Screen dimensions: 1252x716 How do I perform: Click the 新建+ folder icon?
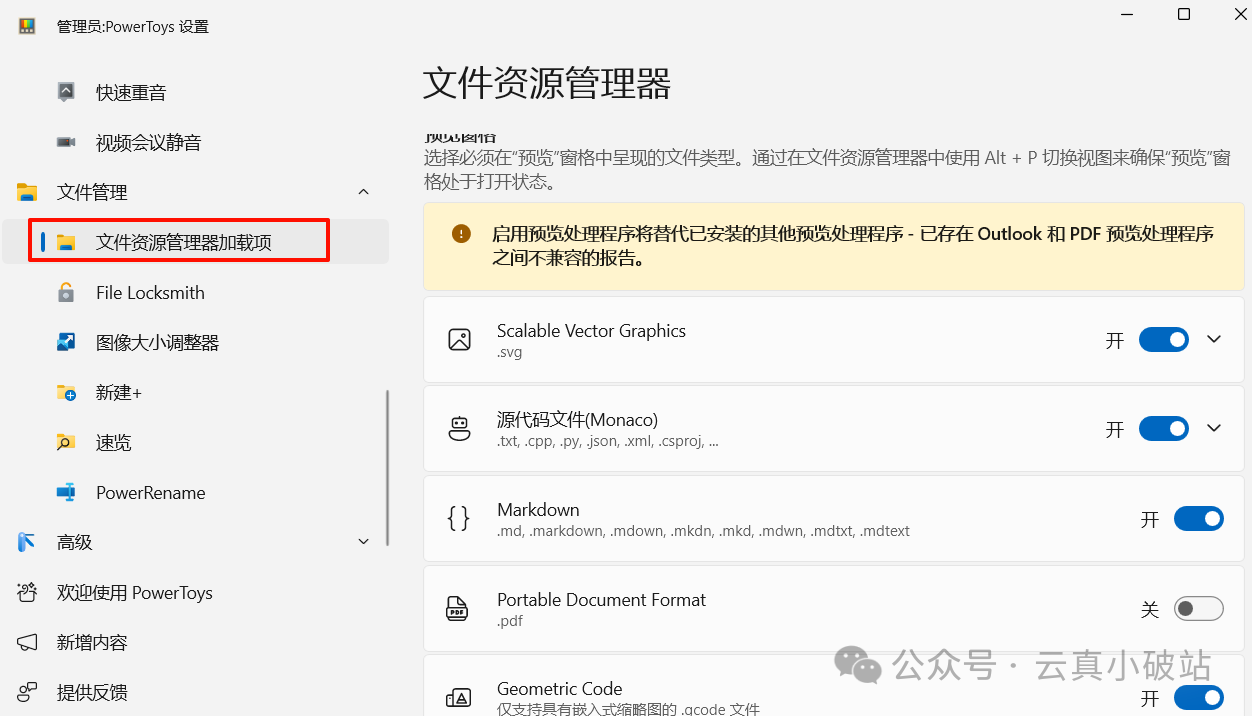(x=66, y=392)
